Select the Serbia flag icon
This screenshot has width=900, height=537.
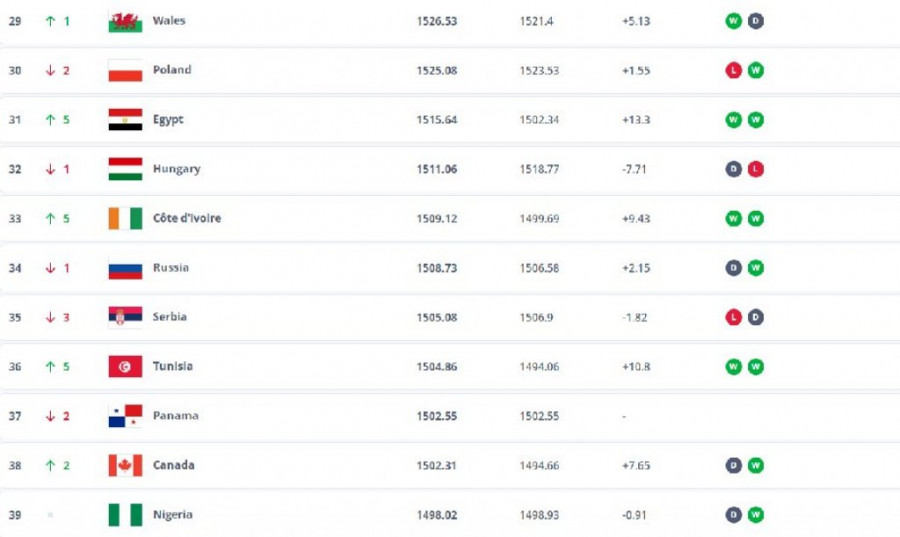(x=125, y=317)
